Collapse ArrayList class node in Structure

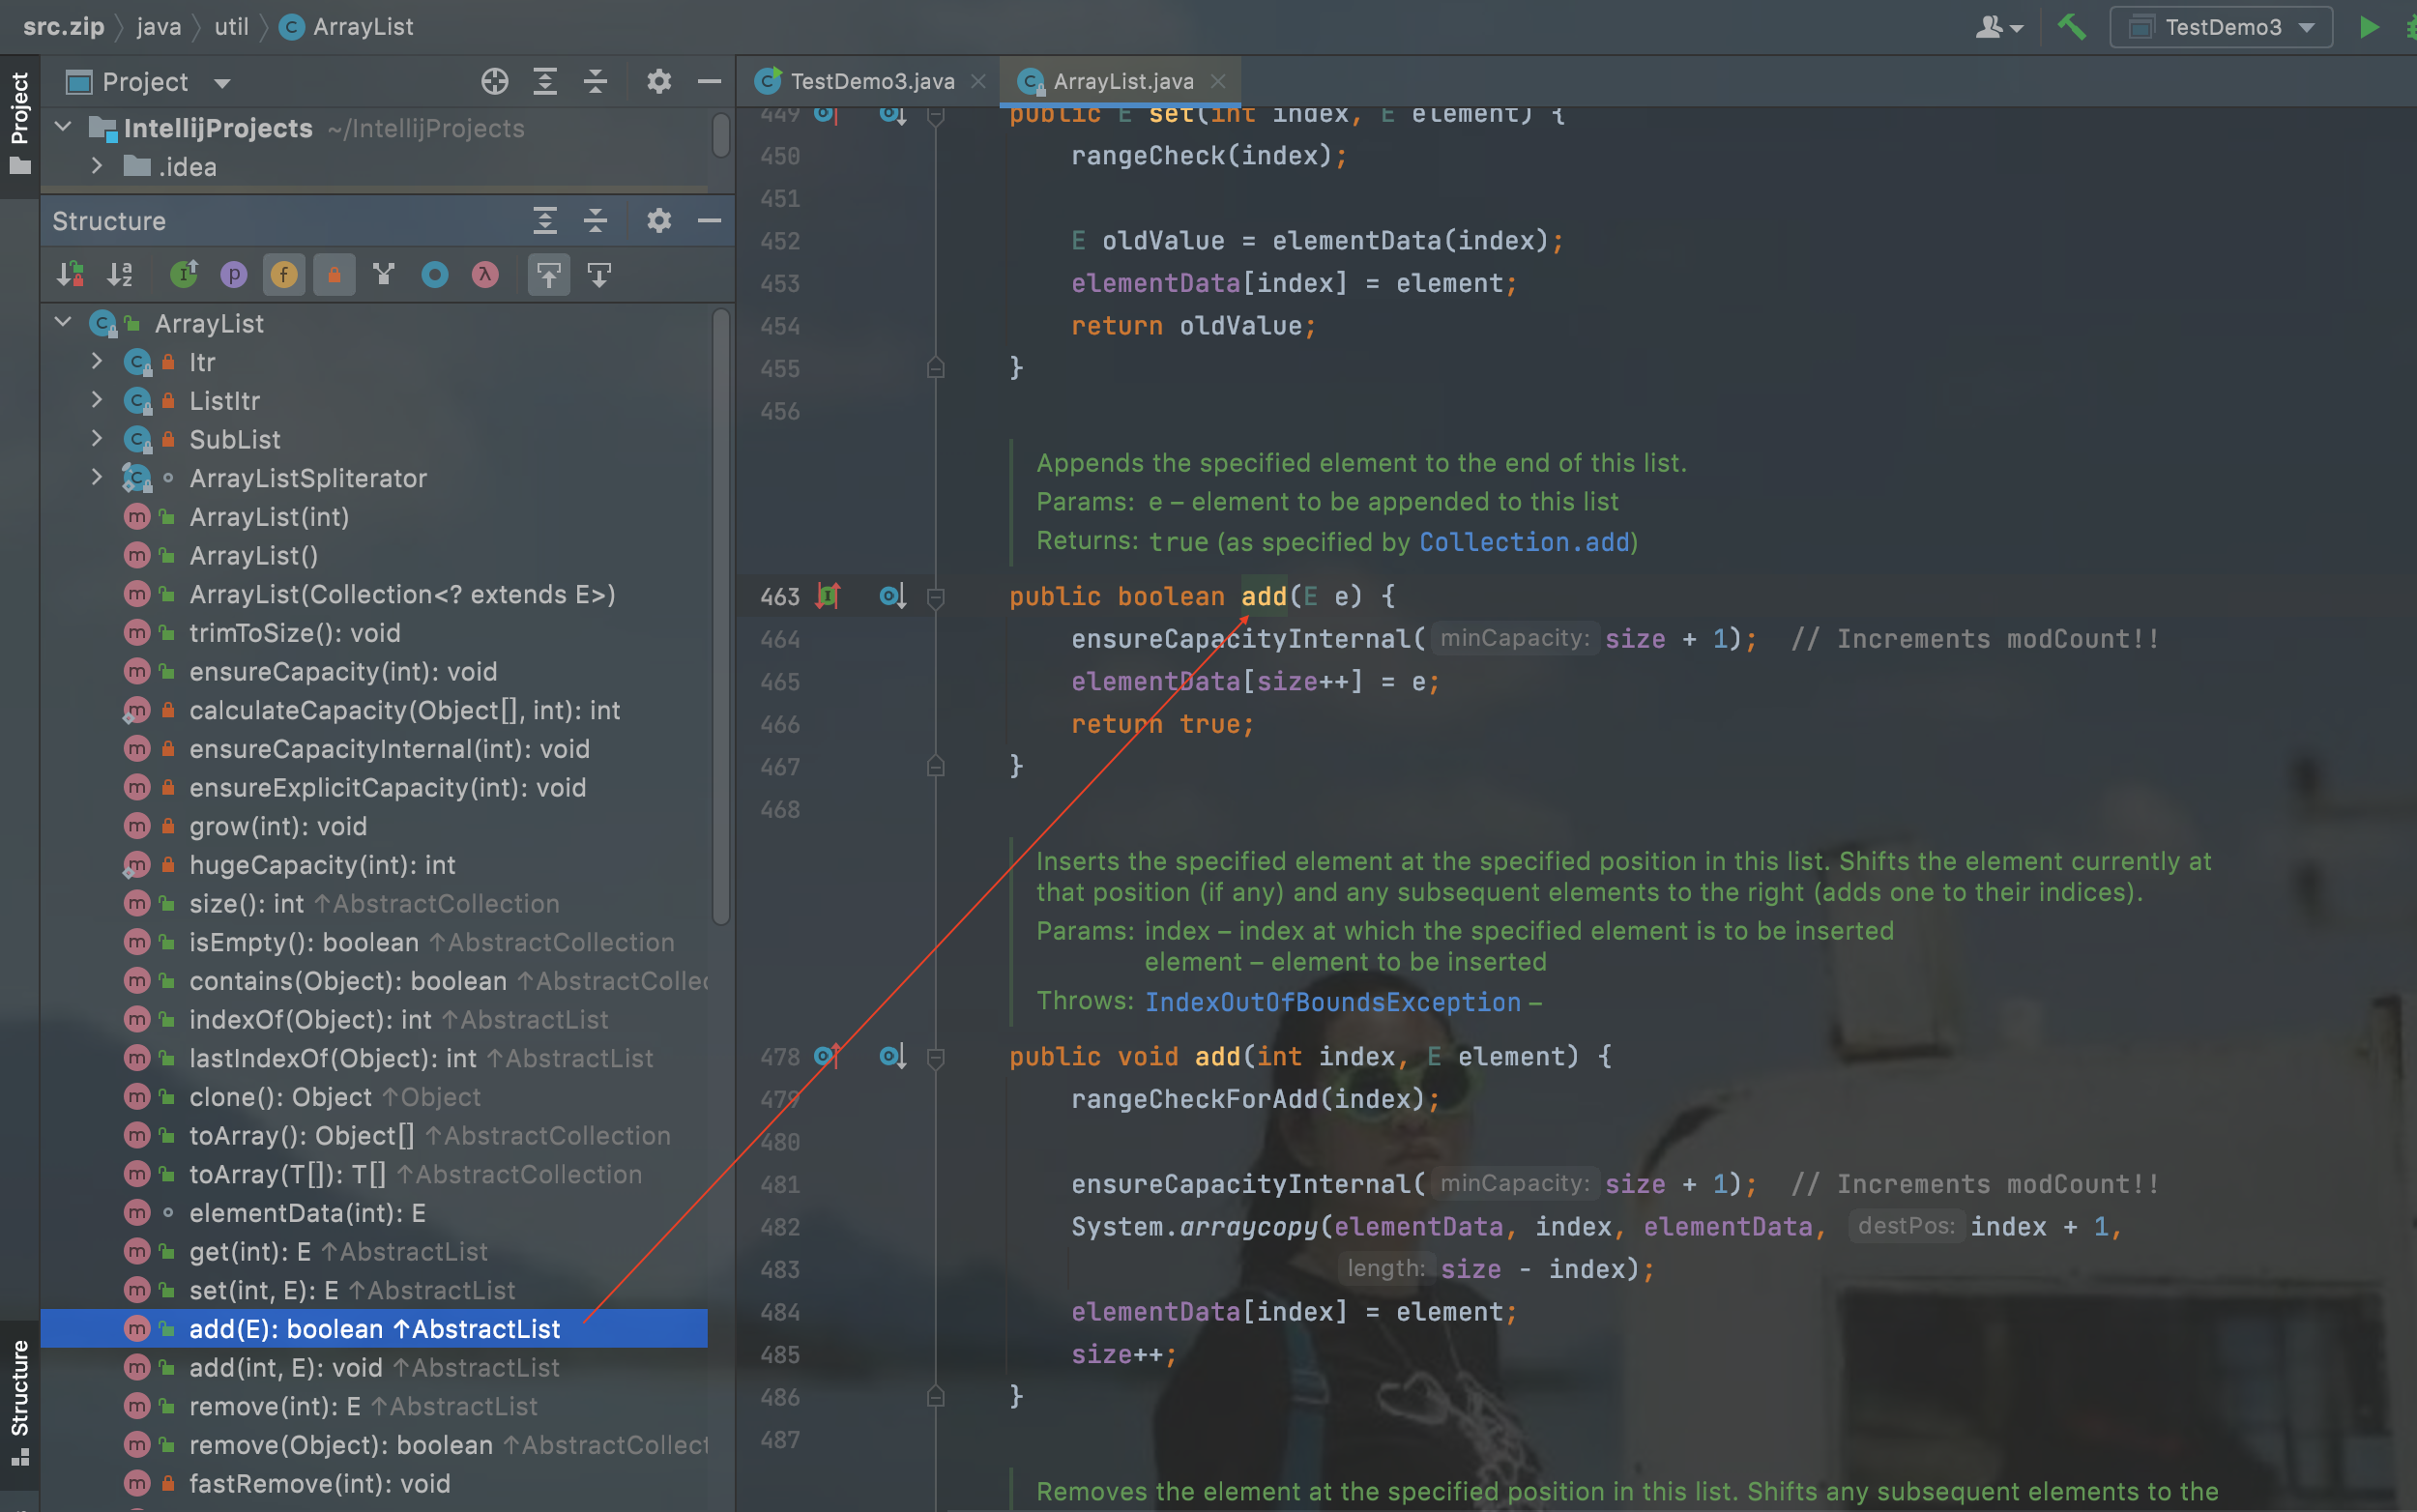63,322
